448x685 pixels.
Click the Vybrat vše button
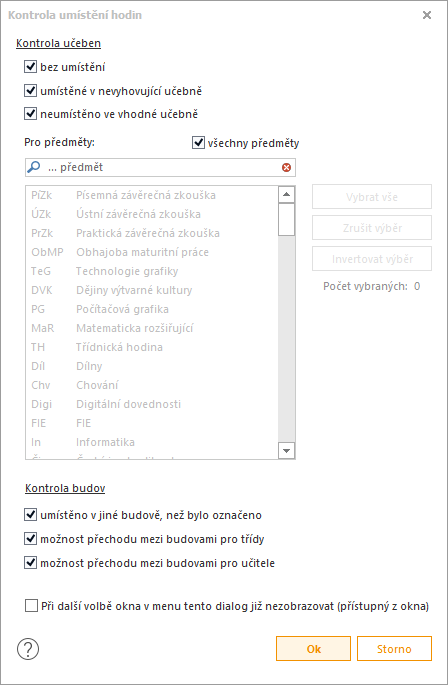(x=372, y=197)
